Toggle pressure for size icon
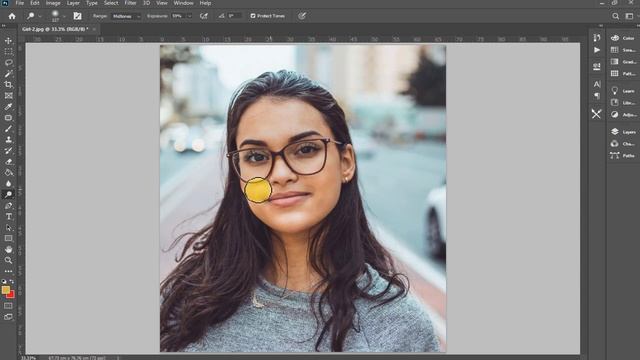This screenshot has height=360, width=640. [302, 16]
